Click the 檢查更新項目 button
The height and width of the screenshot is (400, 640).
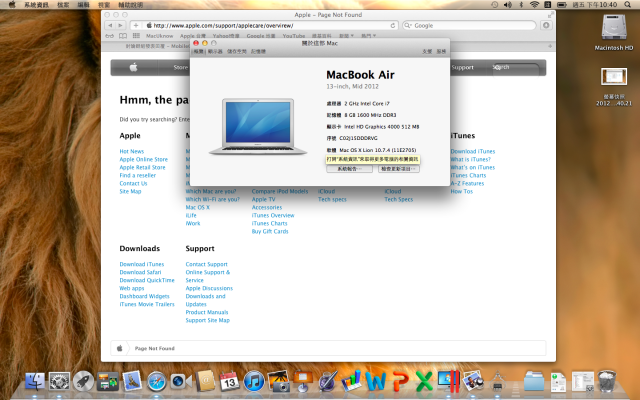pyautogui.click(x=399, y=169)
